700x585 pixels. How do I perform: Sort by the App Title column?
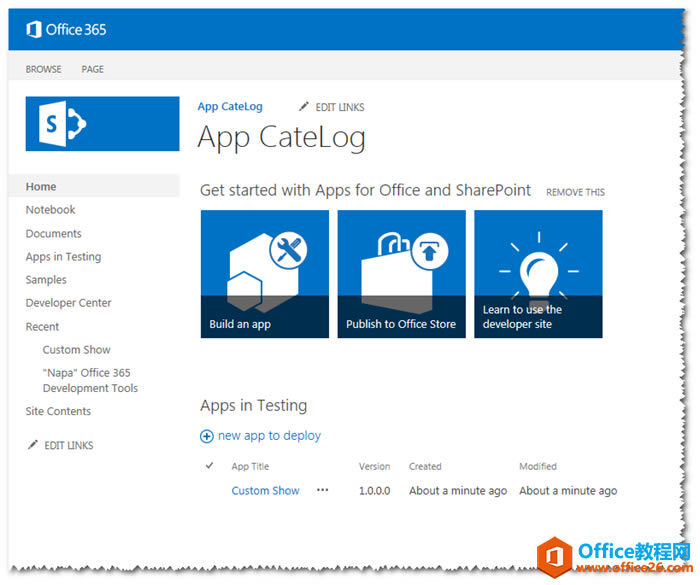pyautogui.click(x=250, y=466)
